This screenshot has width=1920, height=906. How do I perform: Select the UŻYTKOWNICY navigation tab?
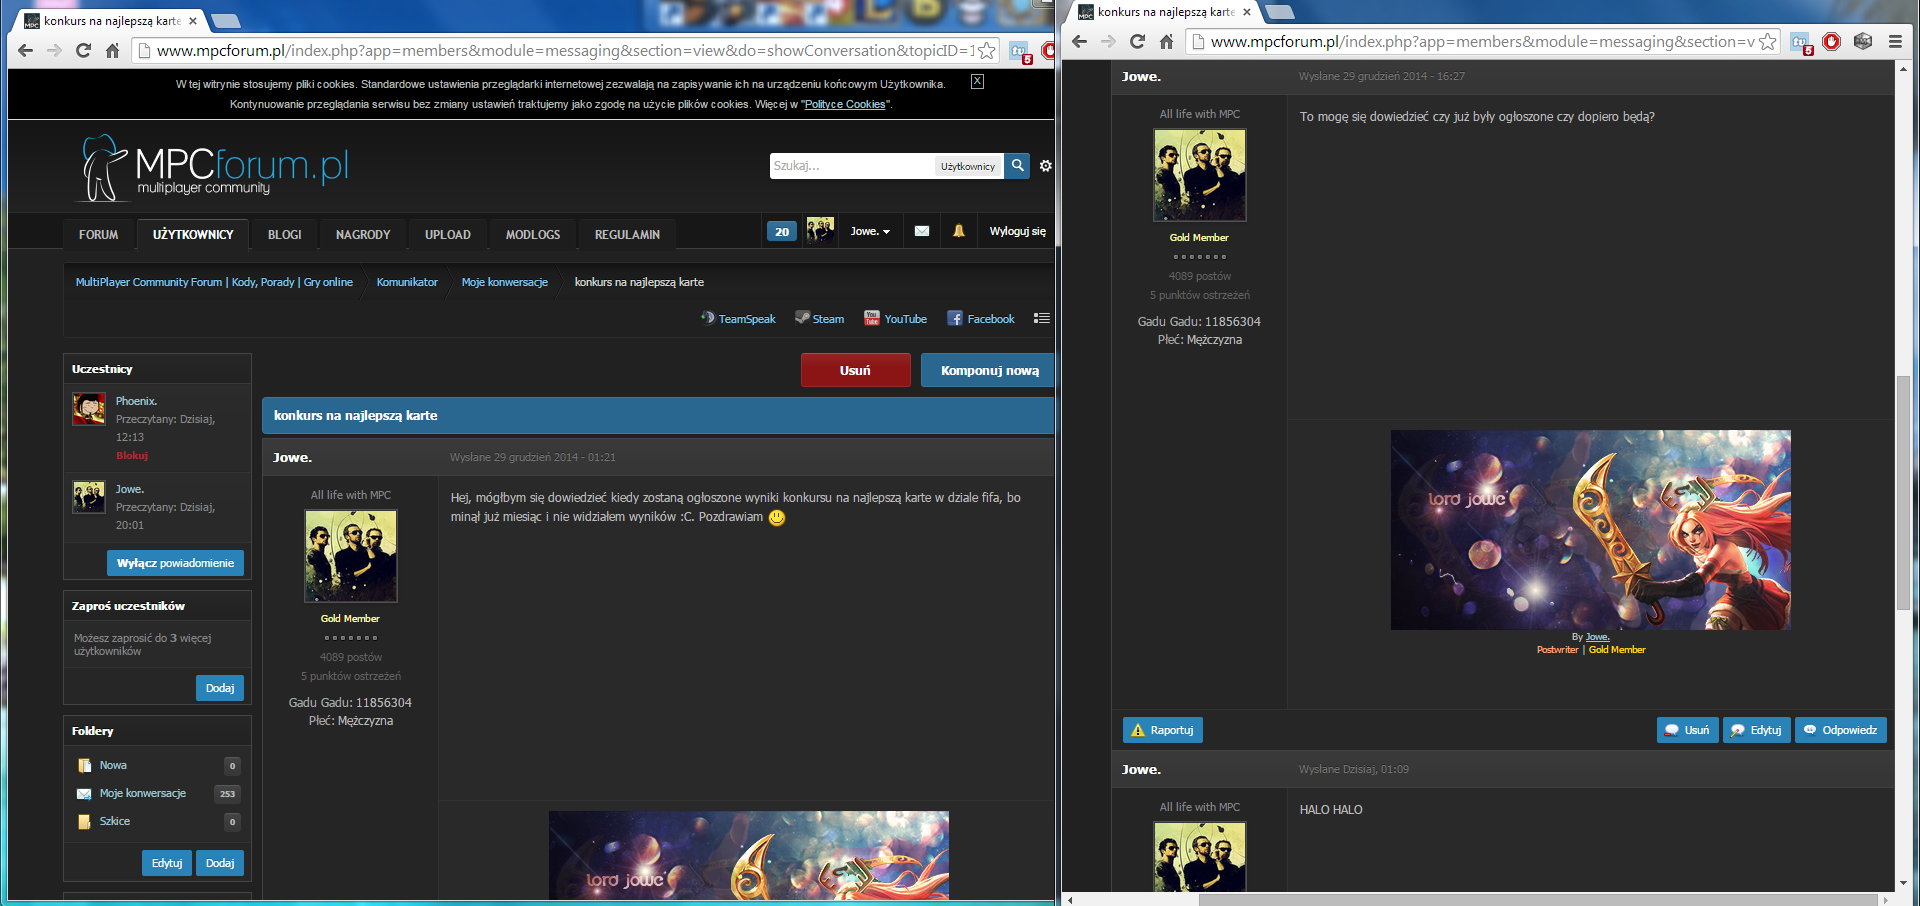pos(193,234)
